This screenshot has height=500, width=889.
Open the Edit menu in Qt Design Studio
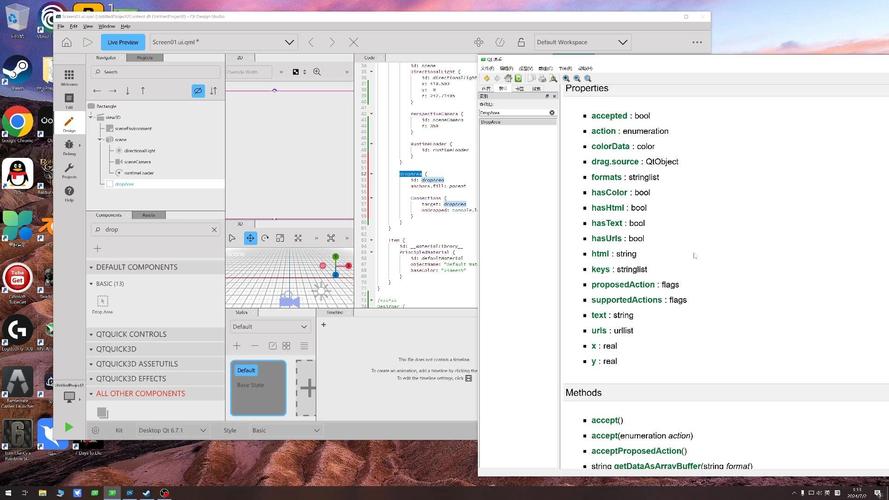74,27
